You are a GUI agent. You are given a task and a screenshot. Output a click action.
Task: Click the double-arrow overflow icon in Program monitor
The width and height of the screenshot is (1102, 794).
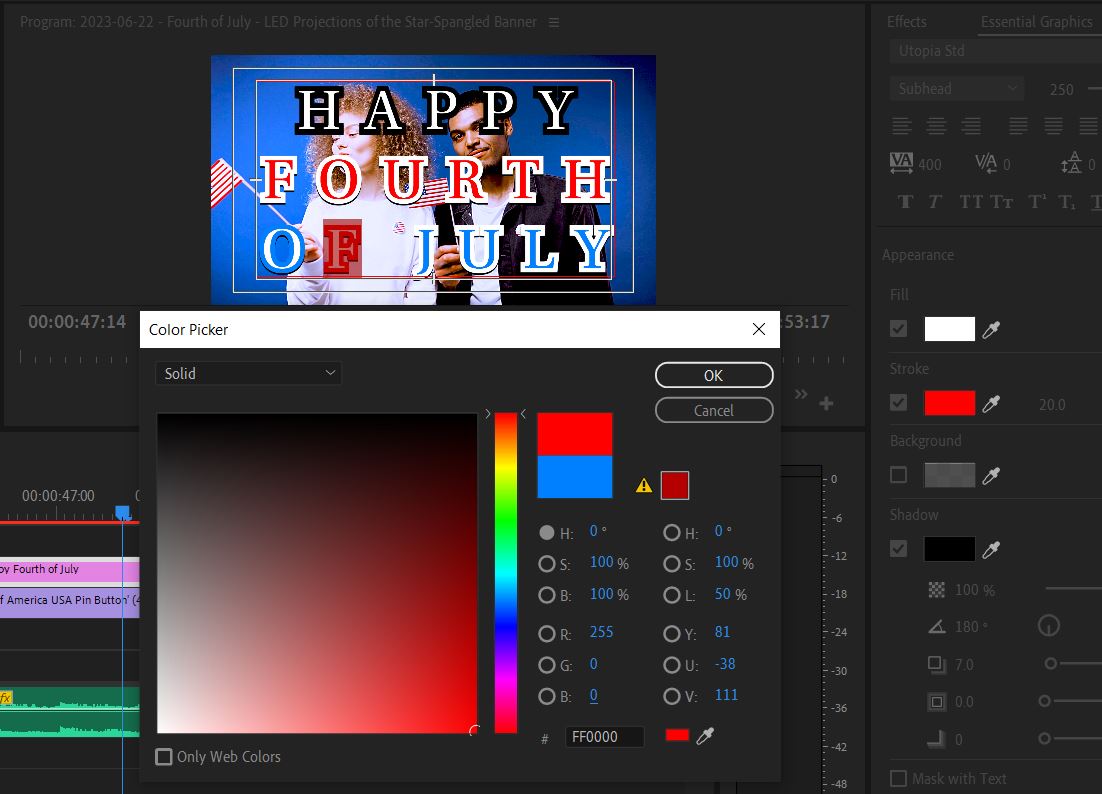[x=801, y=394]
